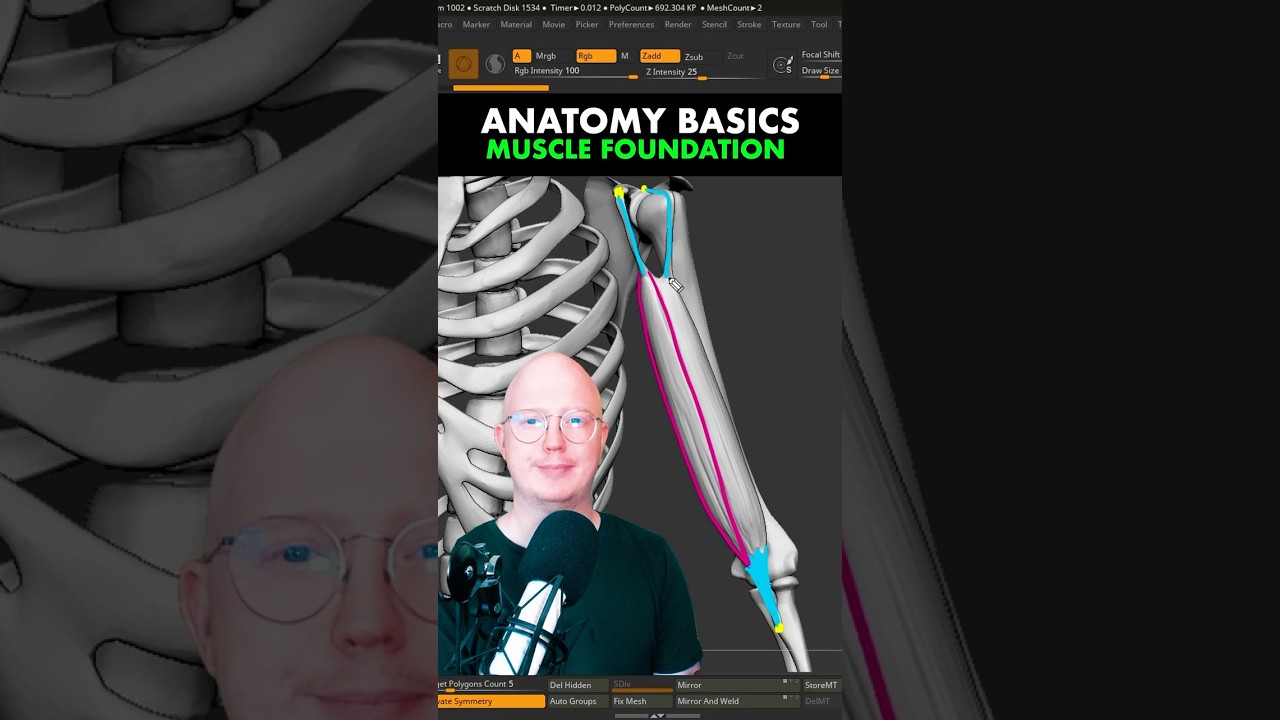Click the StoreMT button
The image size is (1280, 720).
(x=821, y=685)
